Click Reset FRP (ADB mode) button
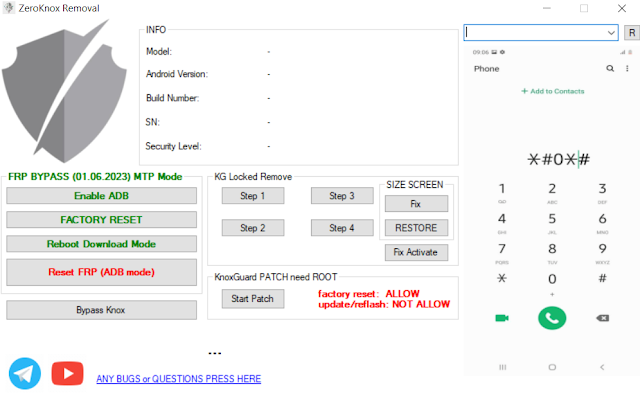The width and height of the screenshot is (640, 399). pyautogui.click(x=101, y=272)
